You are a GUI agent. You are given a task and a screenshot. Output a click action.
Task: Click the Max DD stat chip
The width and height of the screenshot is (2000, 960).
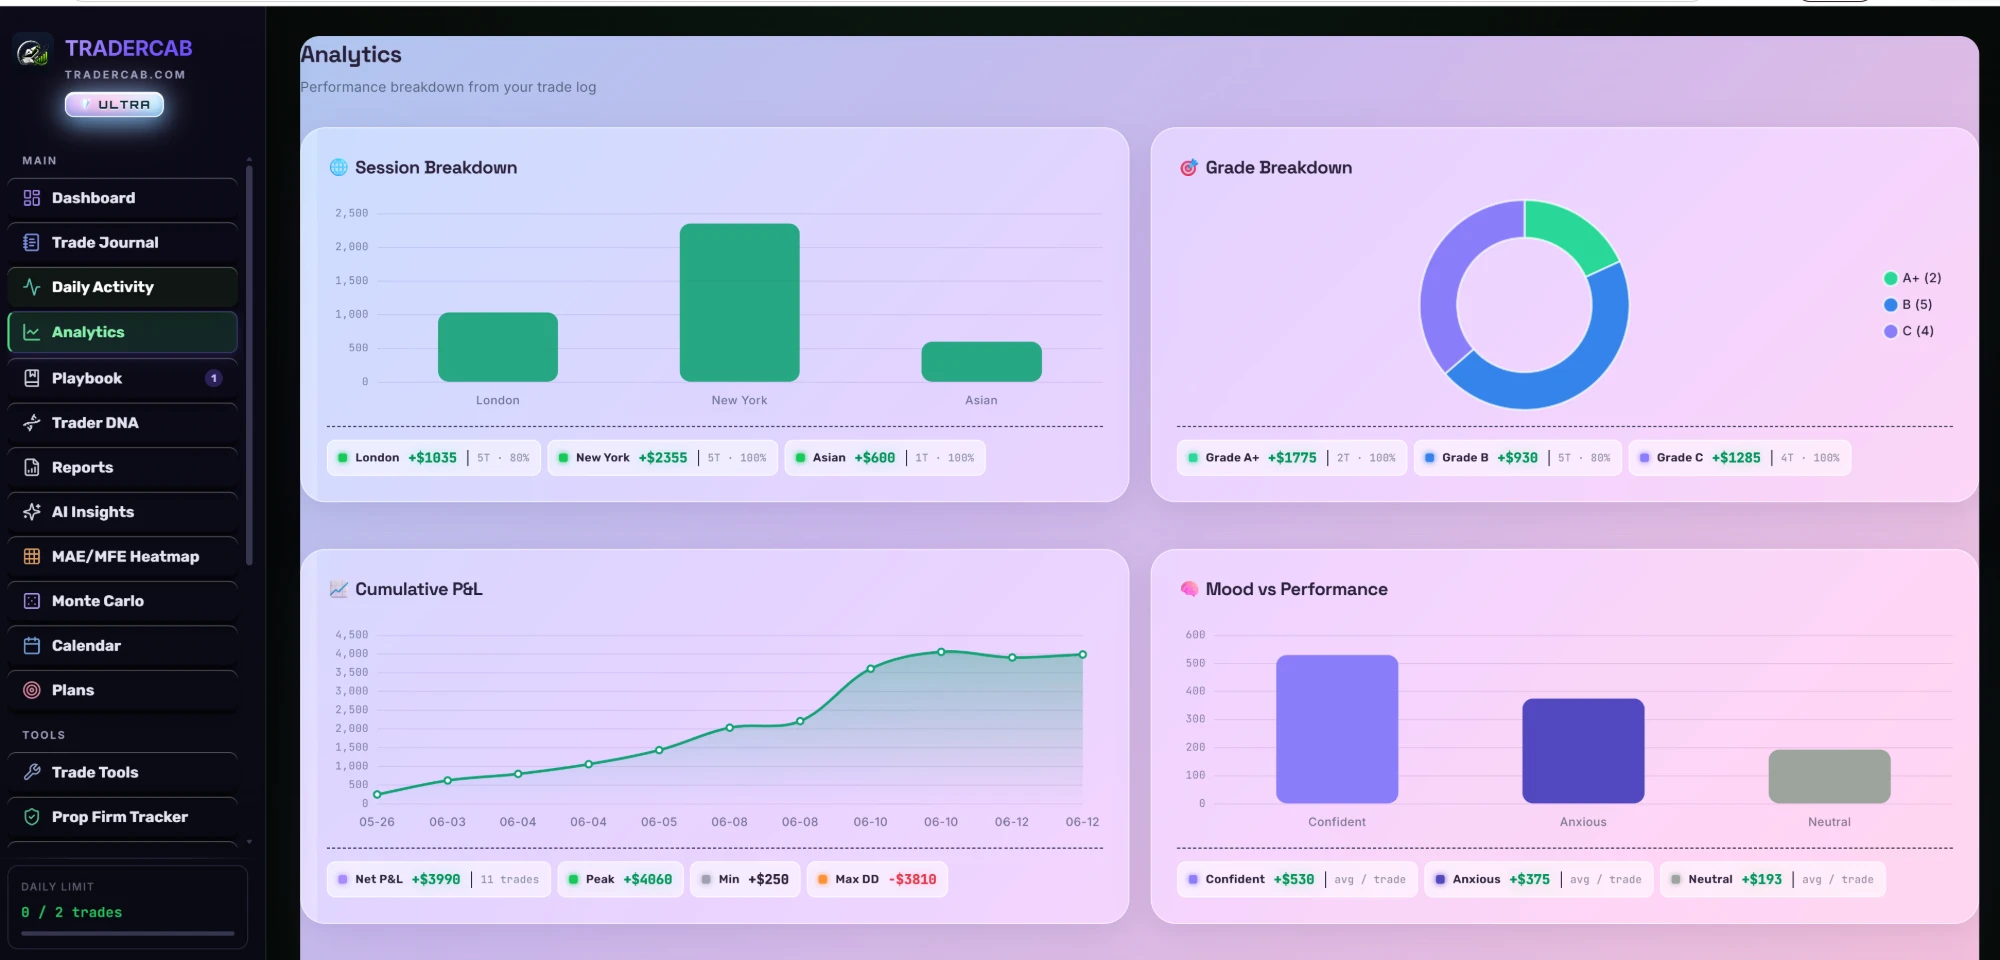click(x=877, y=880)
